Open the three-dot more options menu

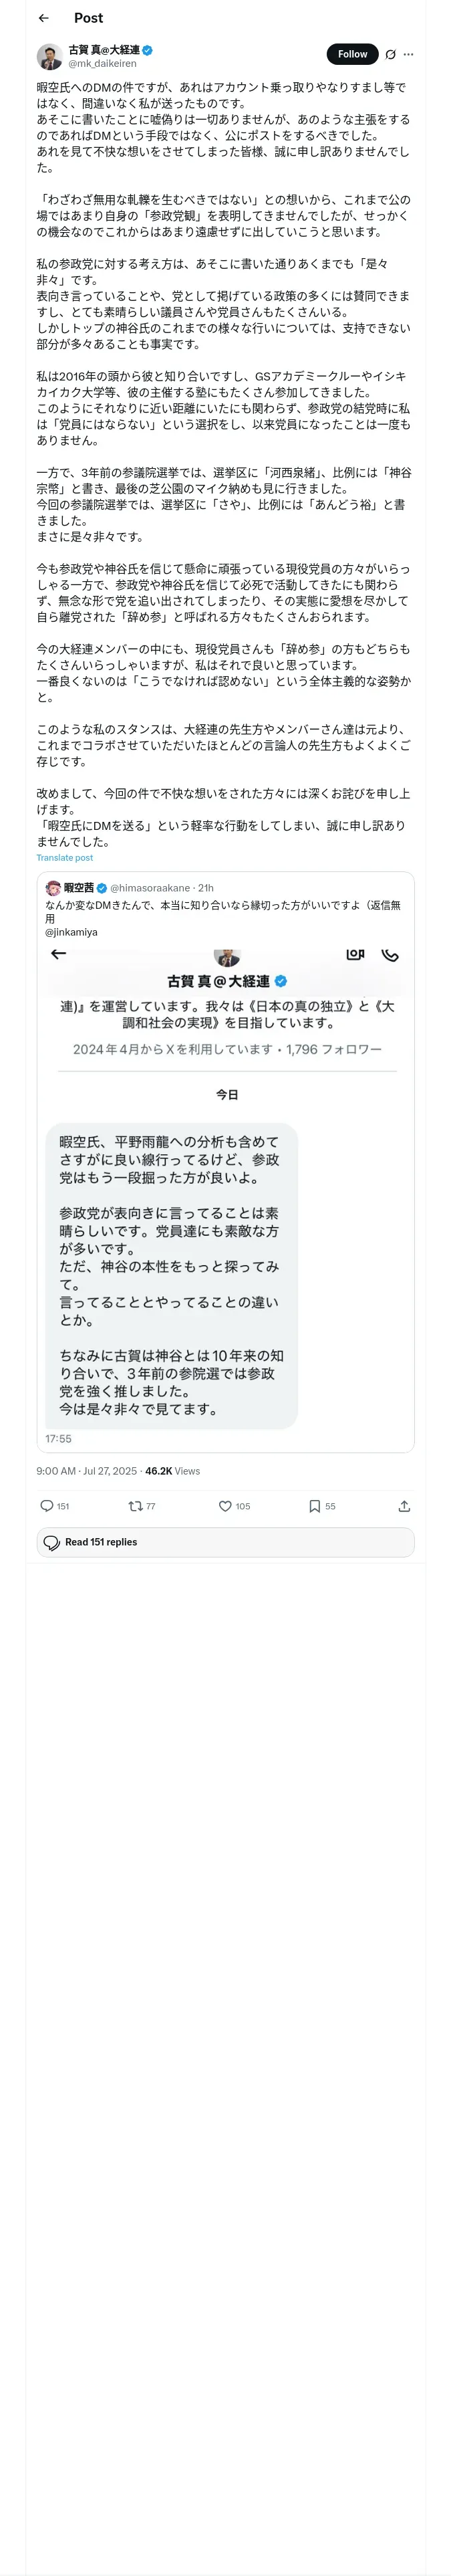click(408, 55)
